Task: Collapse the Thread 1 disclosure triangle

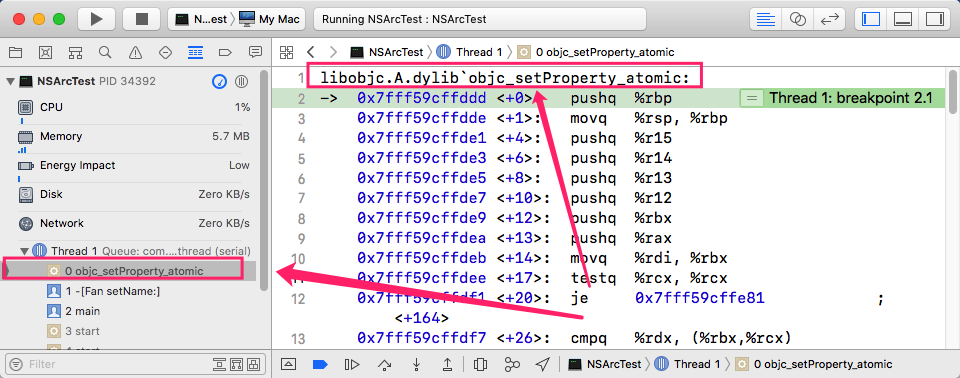Action: click(24, 251)
